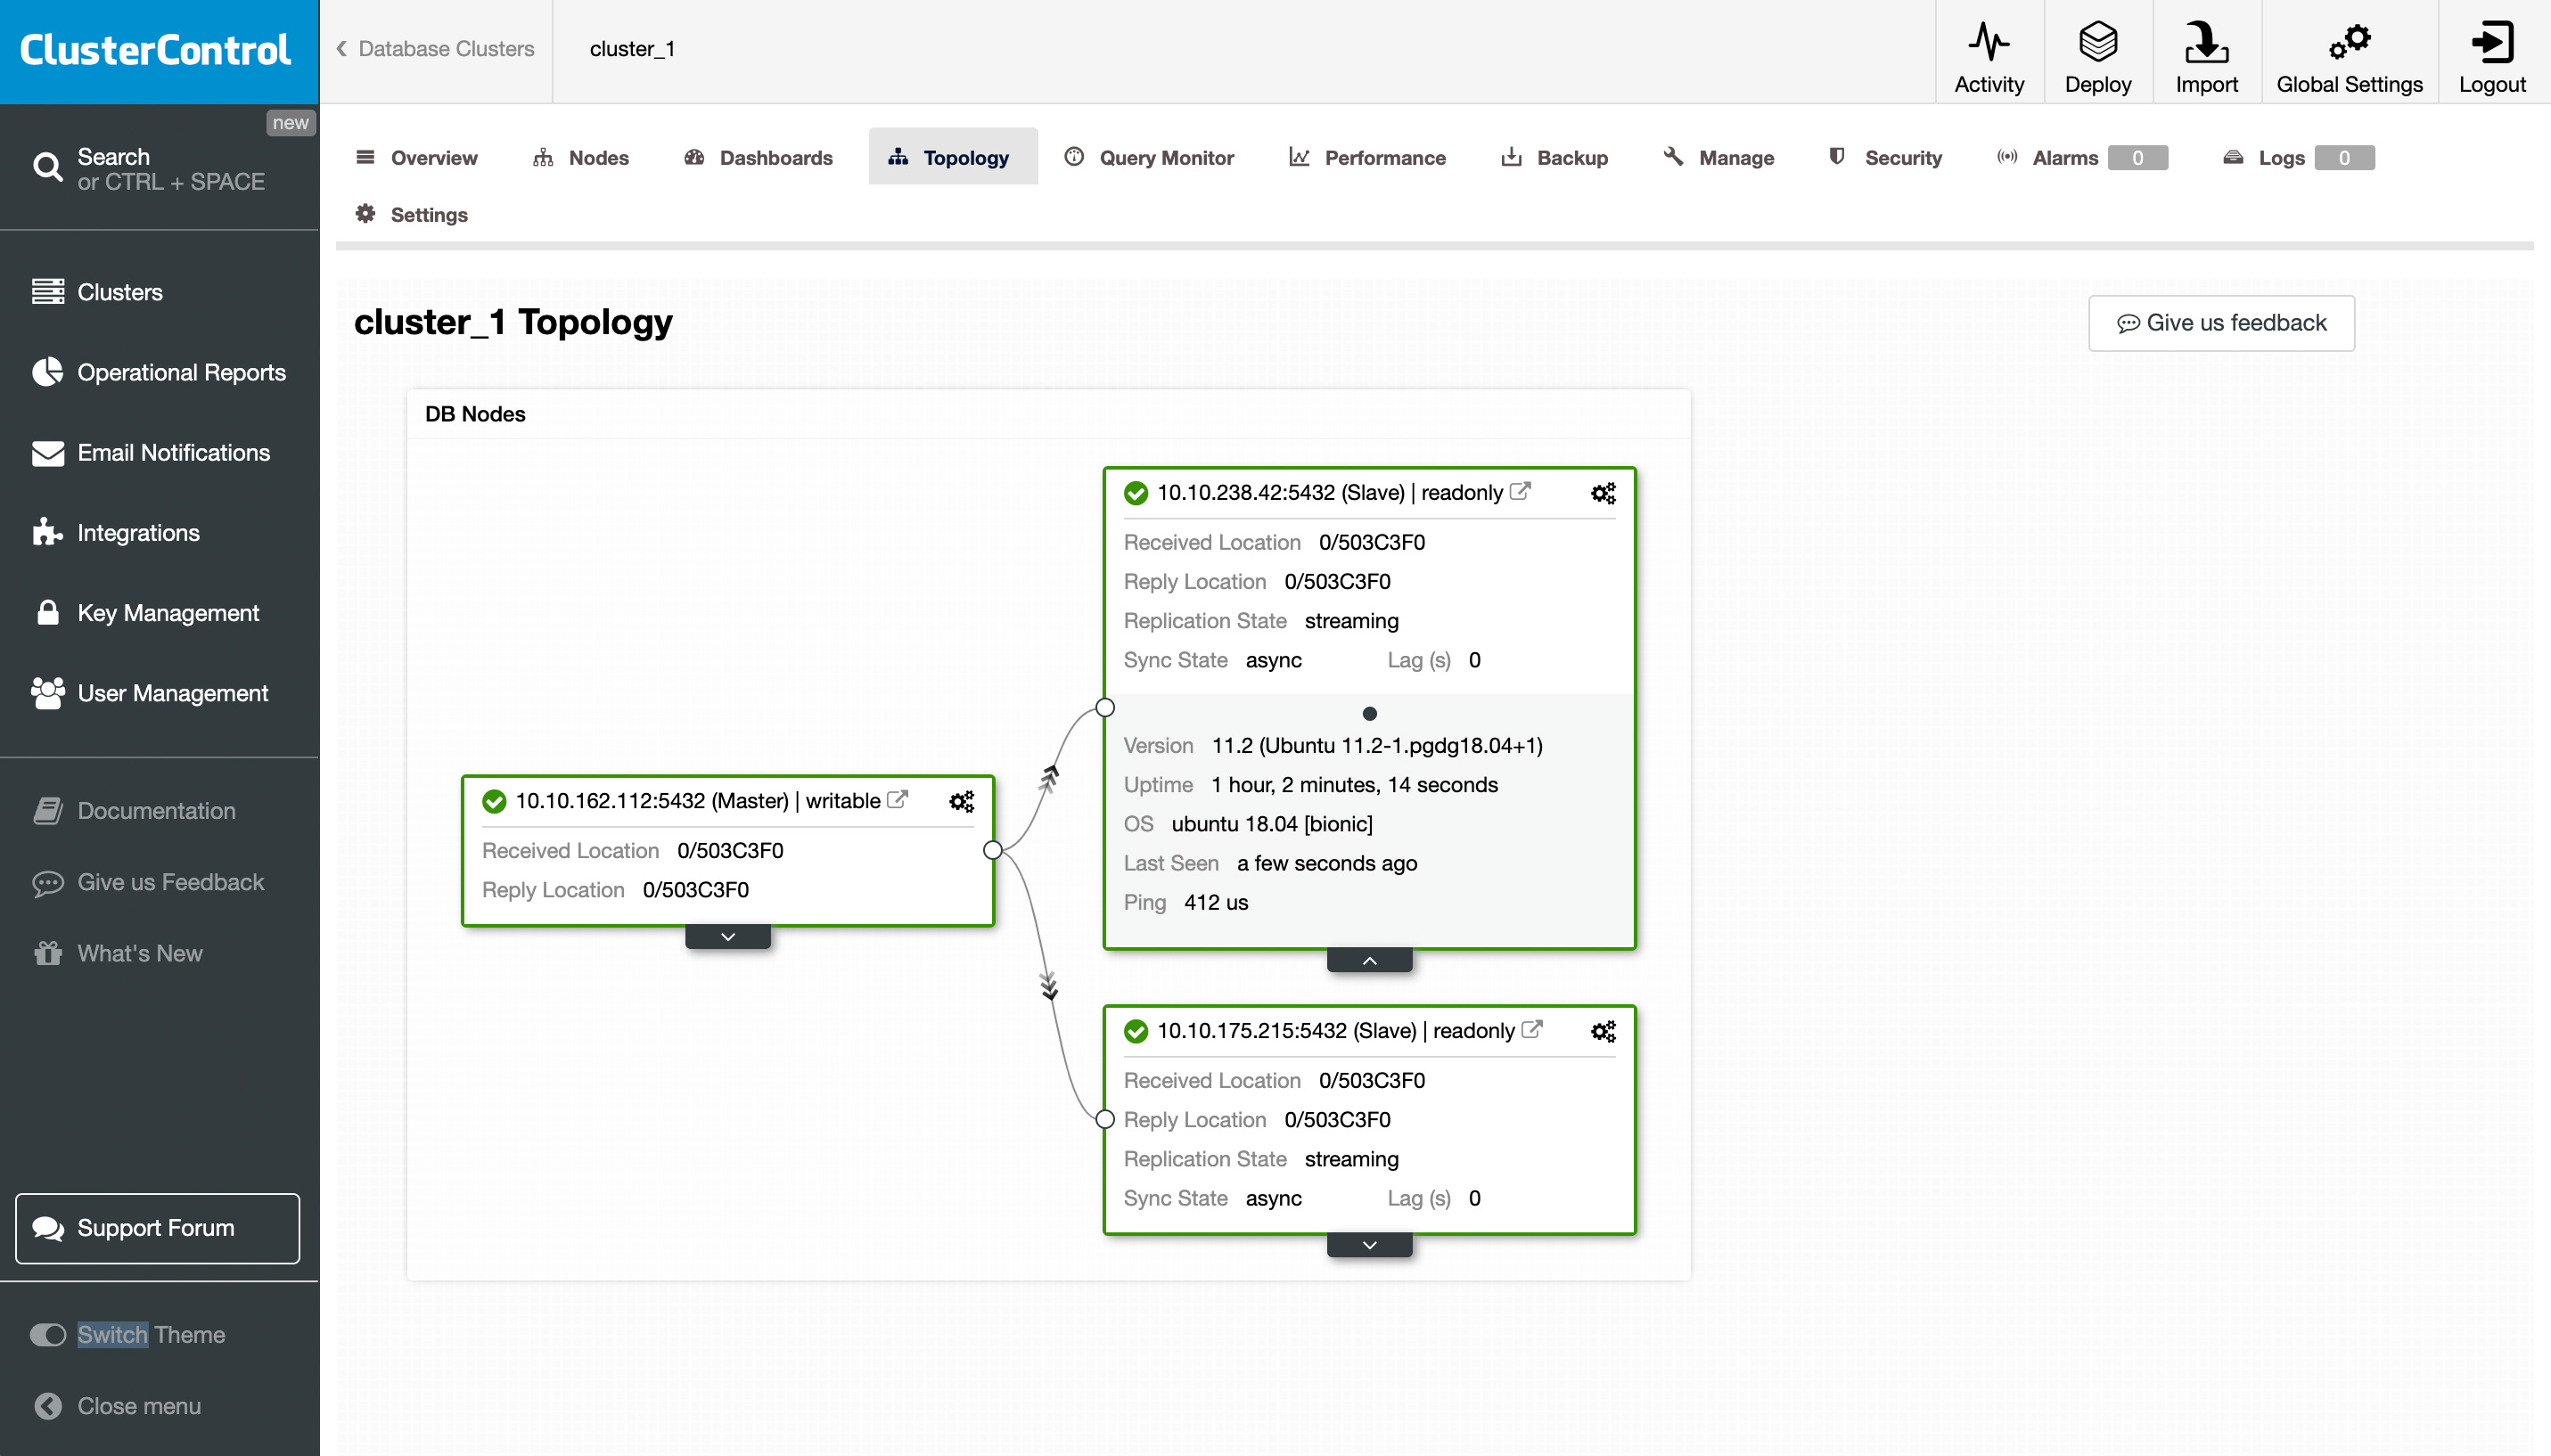This screenshot has height=1456, width=2551.
Task: Click the pagination dot in 10.10.238.42 details
Action: coord(1370,714)
